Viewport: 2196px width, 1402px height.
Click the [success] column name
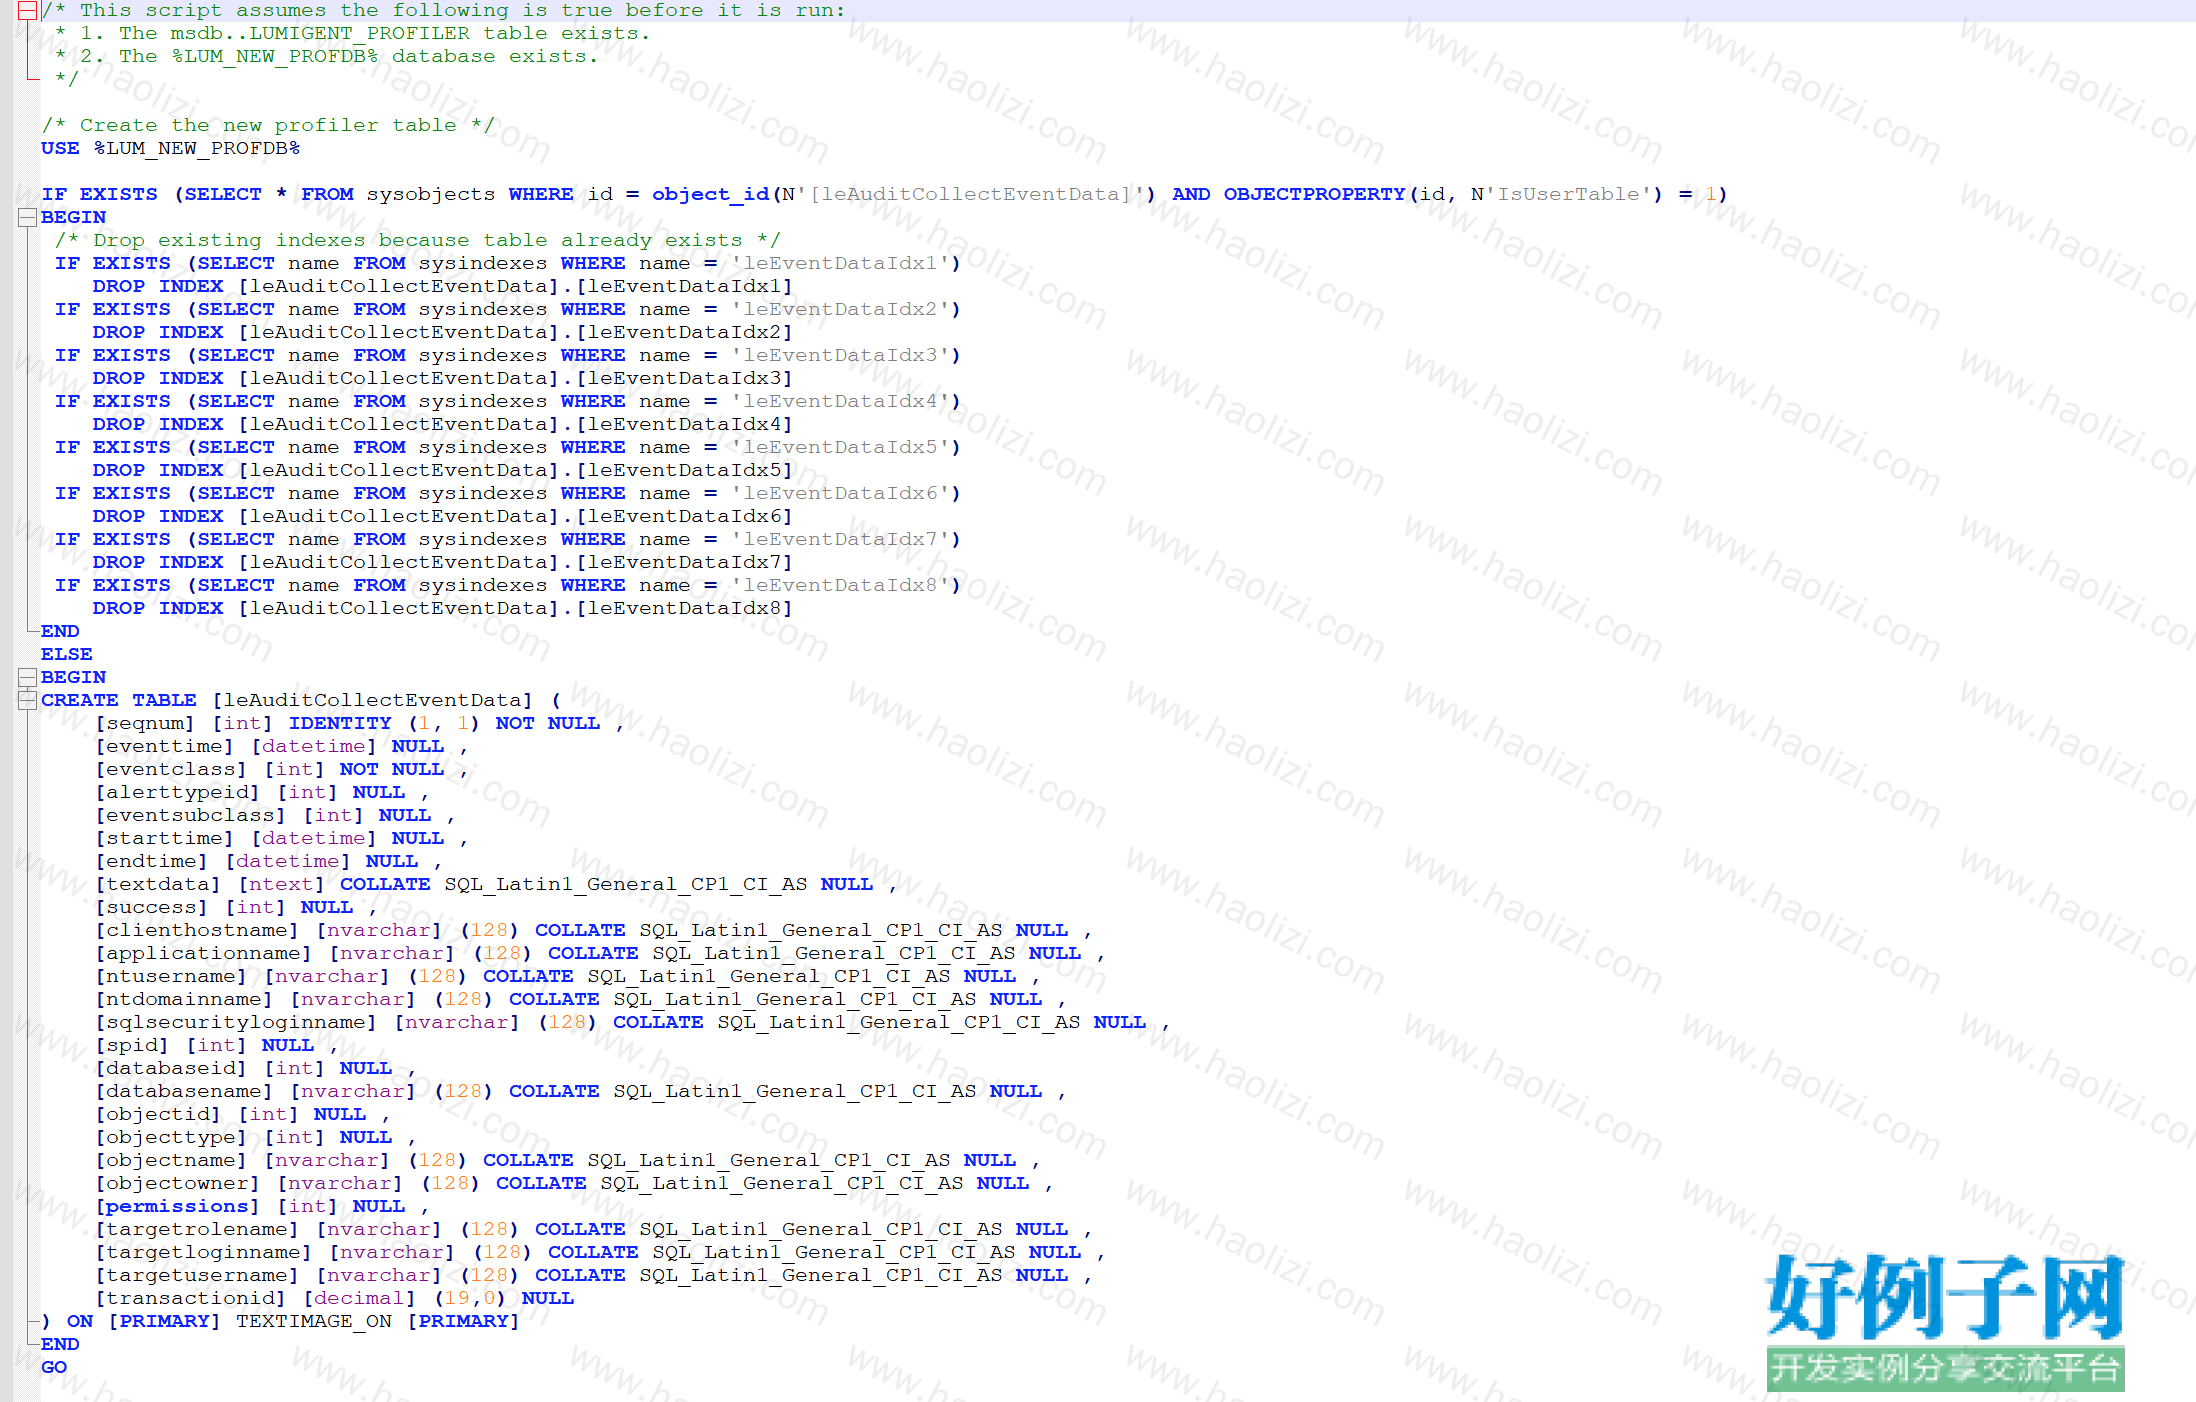(152, 907)
